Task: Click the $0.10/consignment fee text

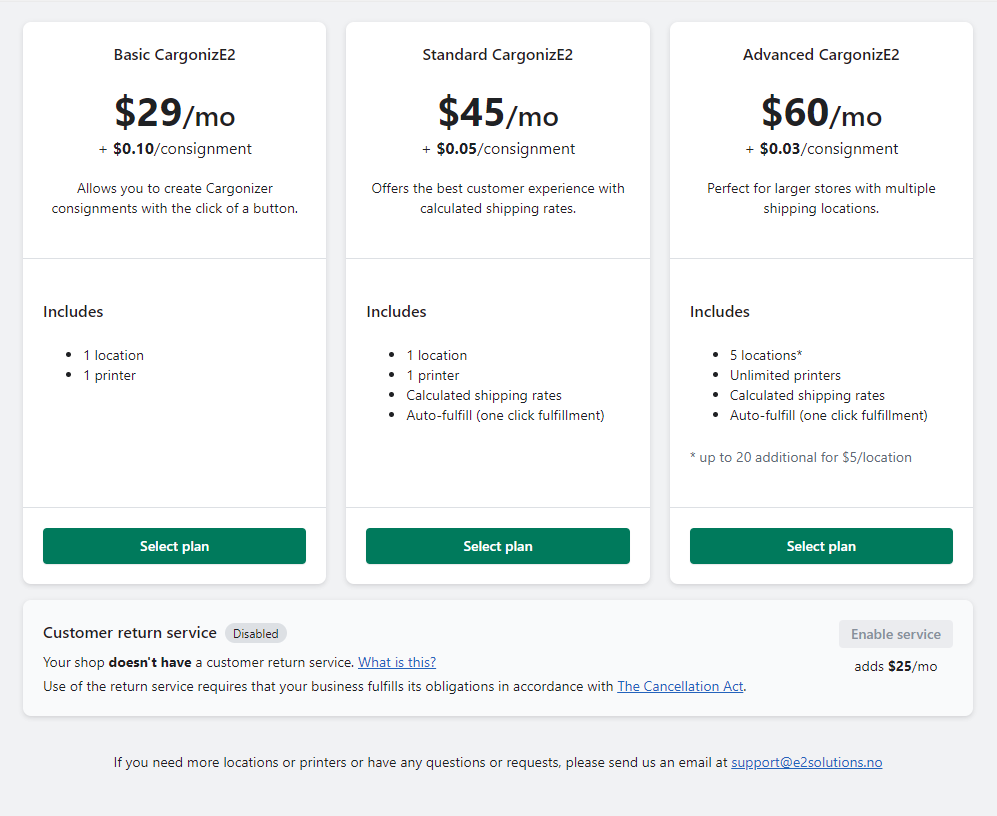Action: [182, 149]
